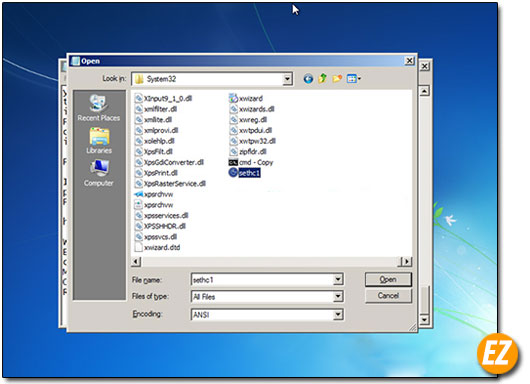530x384 pixels.
Task: Select zipfldr.dll file icon
Action: coord(234,151)
